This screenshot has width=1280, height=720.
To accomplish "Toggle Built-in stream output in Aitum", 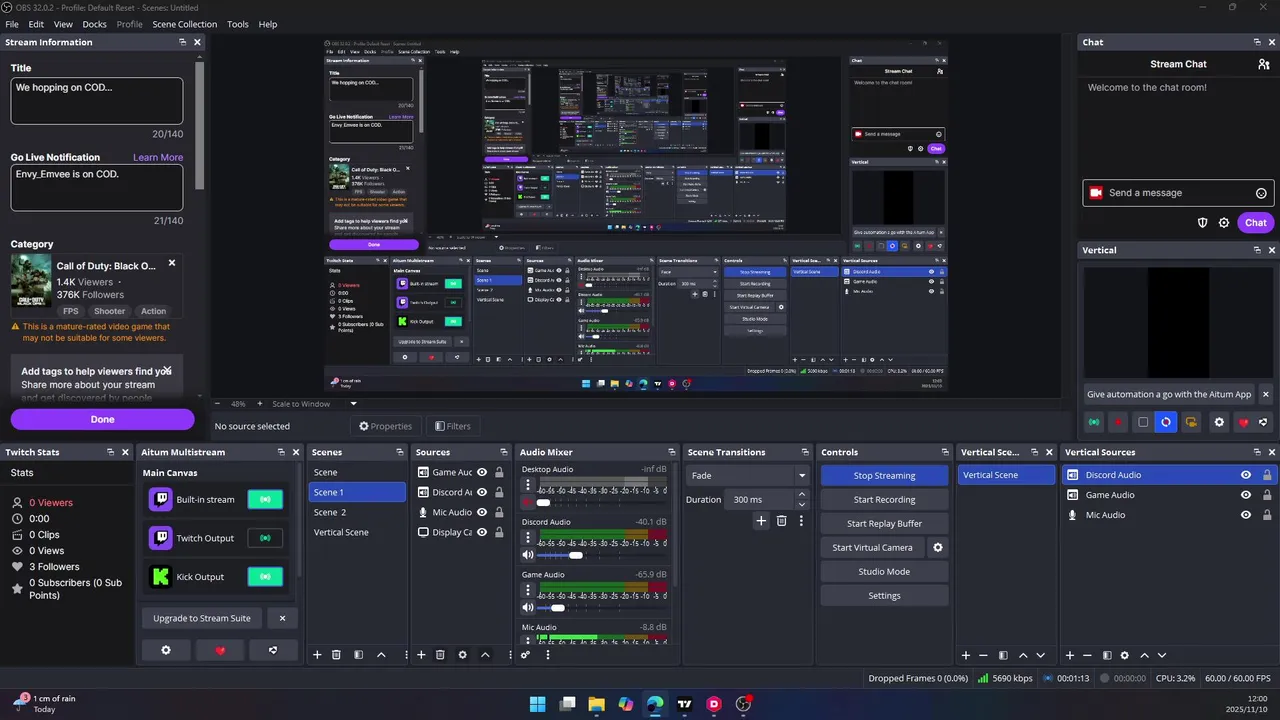I will [265, 499].
